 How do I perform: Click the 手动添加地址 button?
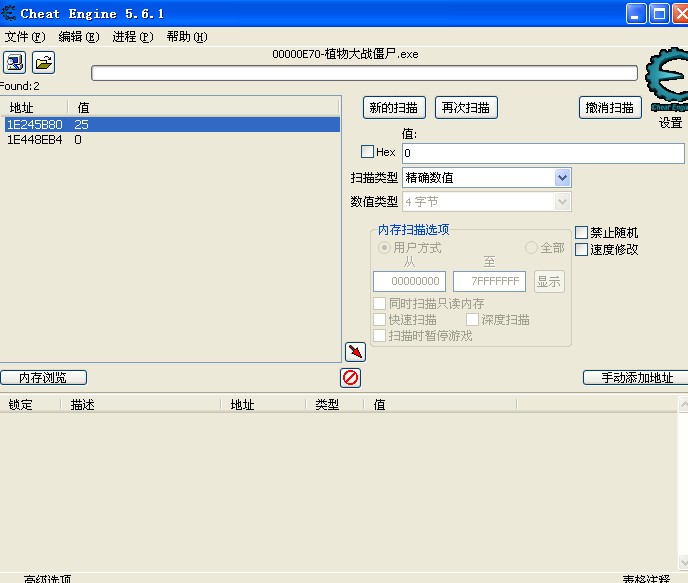636,377
